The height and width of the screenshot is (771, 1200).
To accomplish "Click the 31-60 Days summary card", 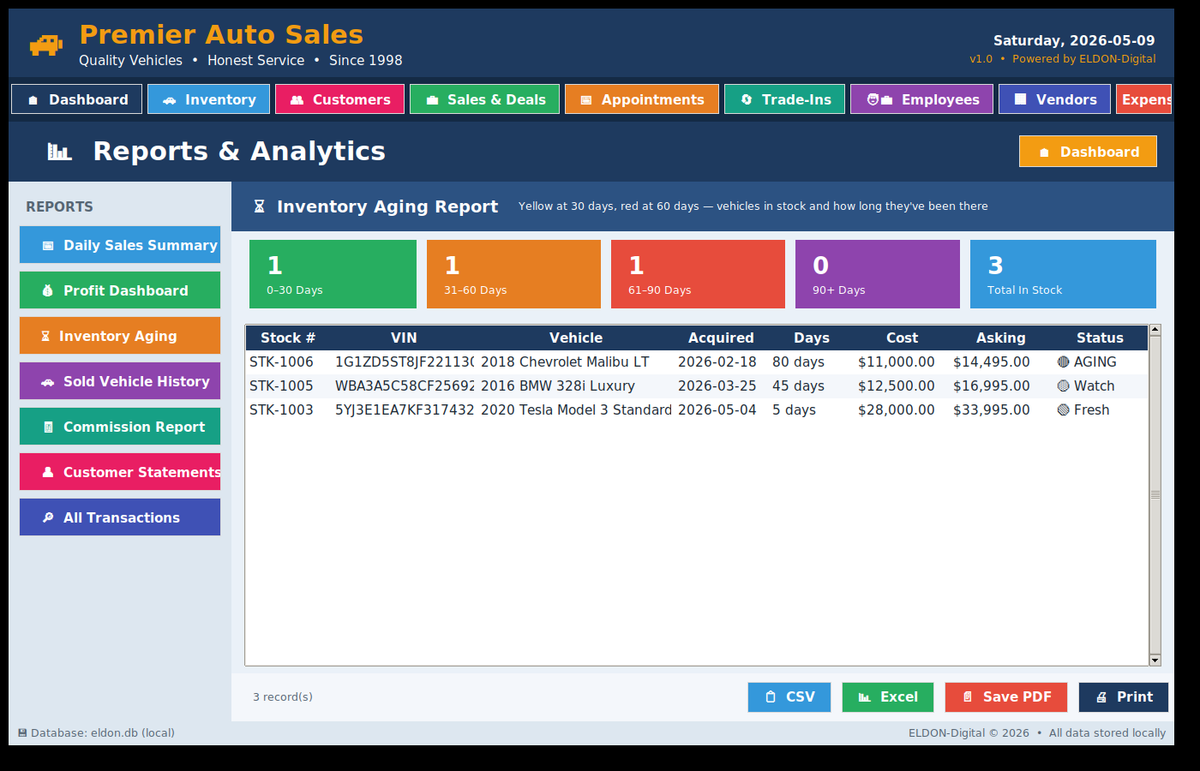I will click(514, 274).
